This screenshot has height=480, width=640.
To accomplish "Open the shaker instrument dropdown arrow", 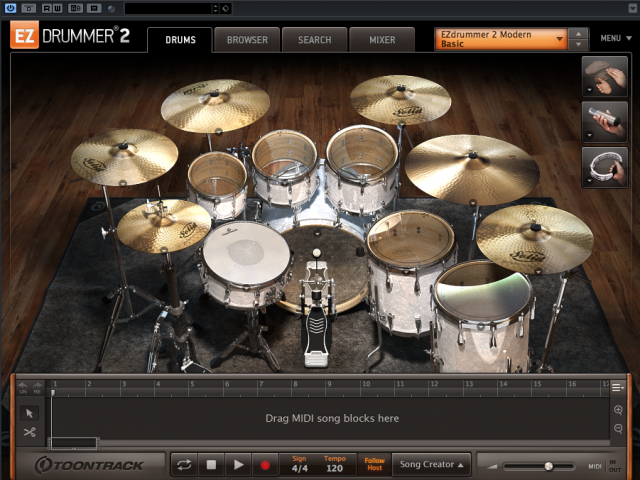I will [589, 135].
